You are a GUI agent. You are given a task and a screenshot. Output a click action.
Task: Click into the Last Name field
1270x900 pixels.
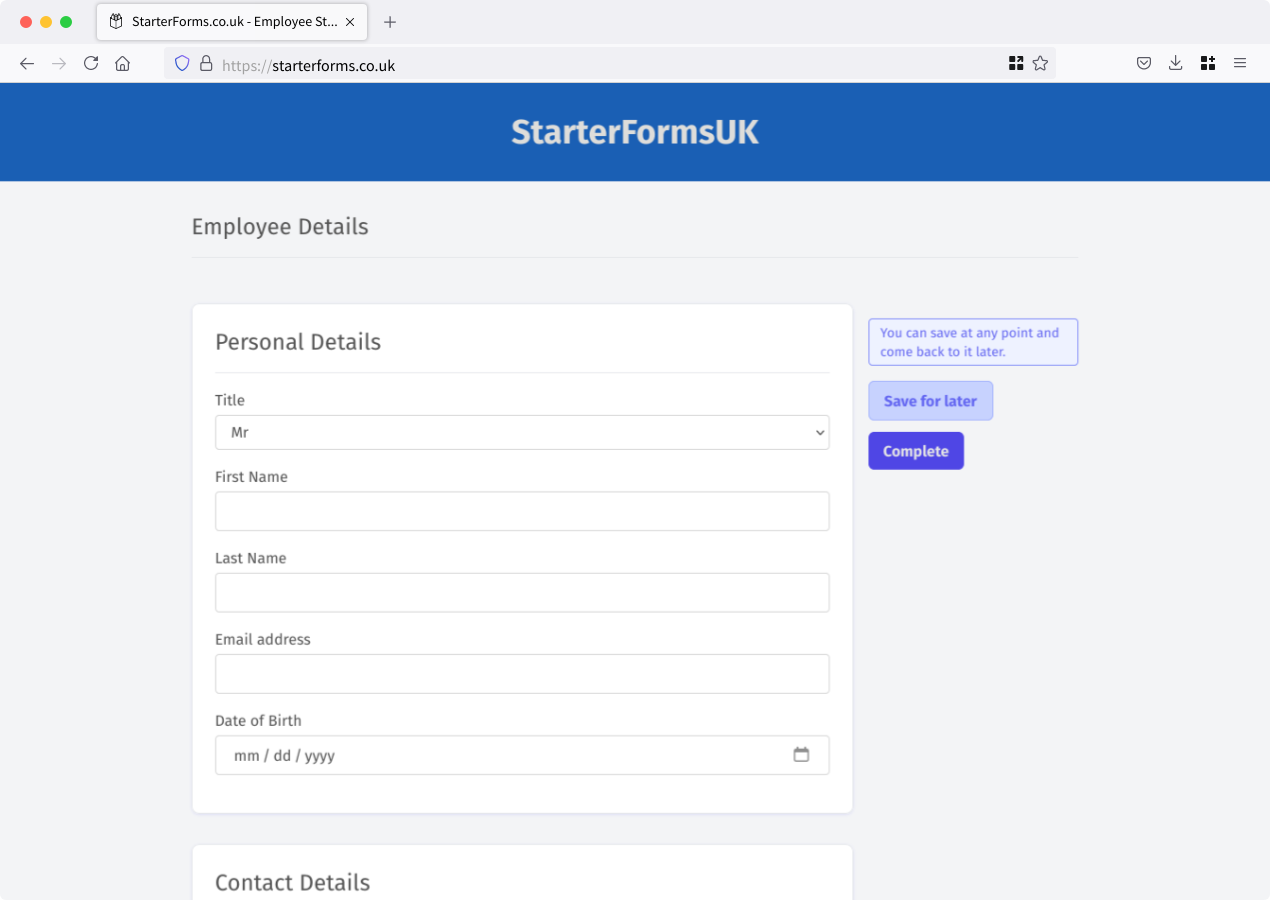coord(522,593)
